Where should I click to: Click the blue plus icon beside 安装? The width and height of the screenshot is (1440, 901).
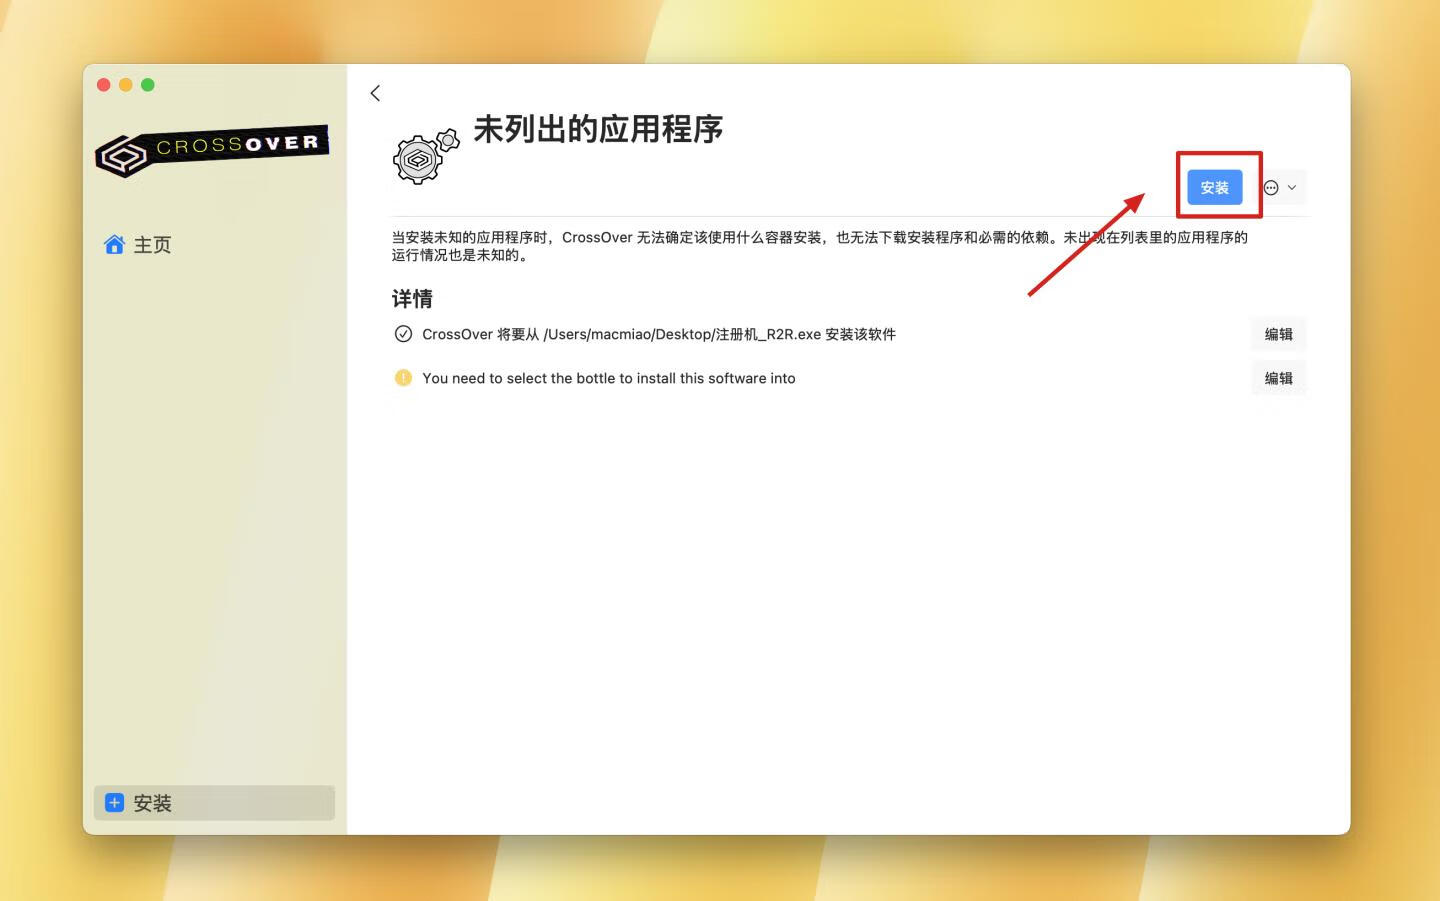(115, 803)
